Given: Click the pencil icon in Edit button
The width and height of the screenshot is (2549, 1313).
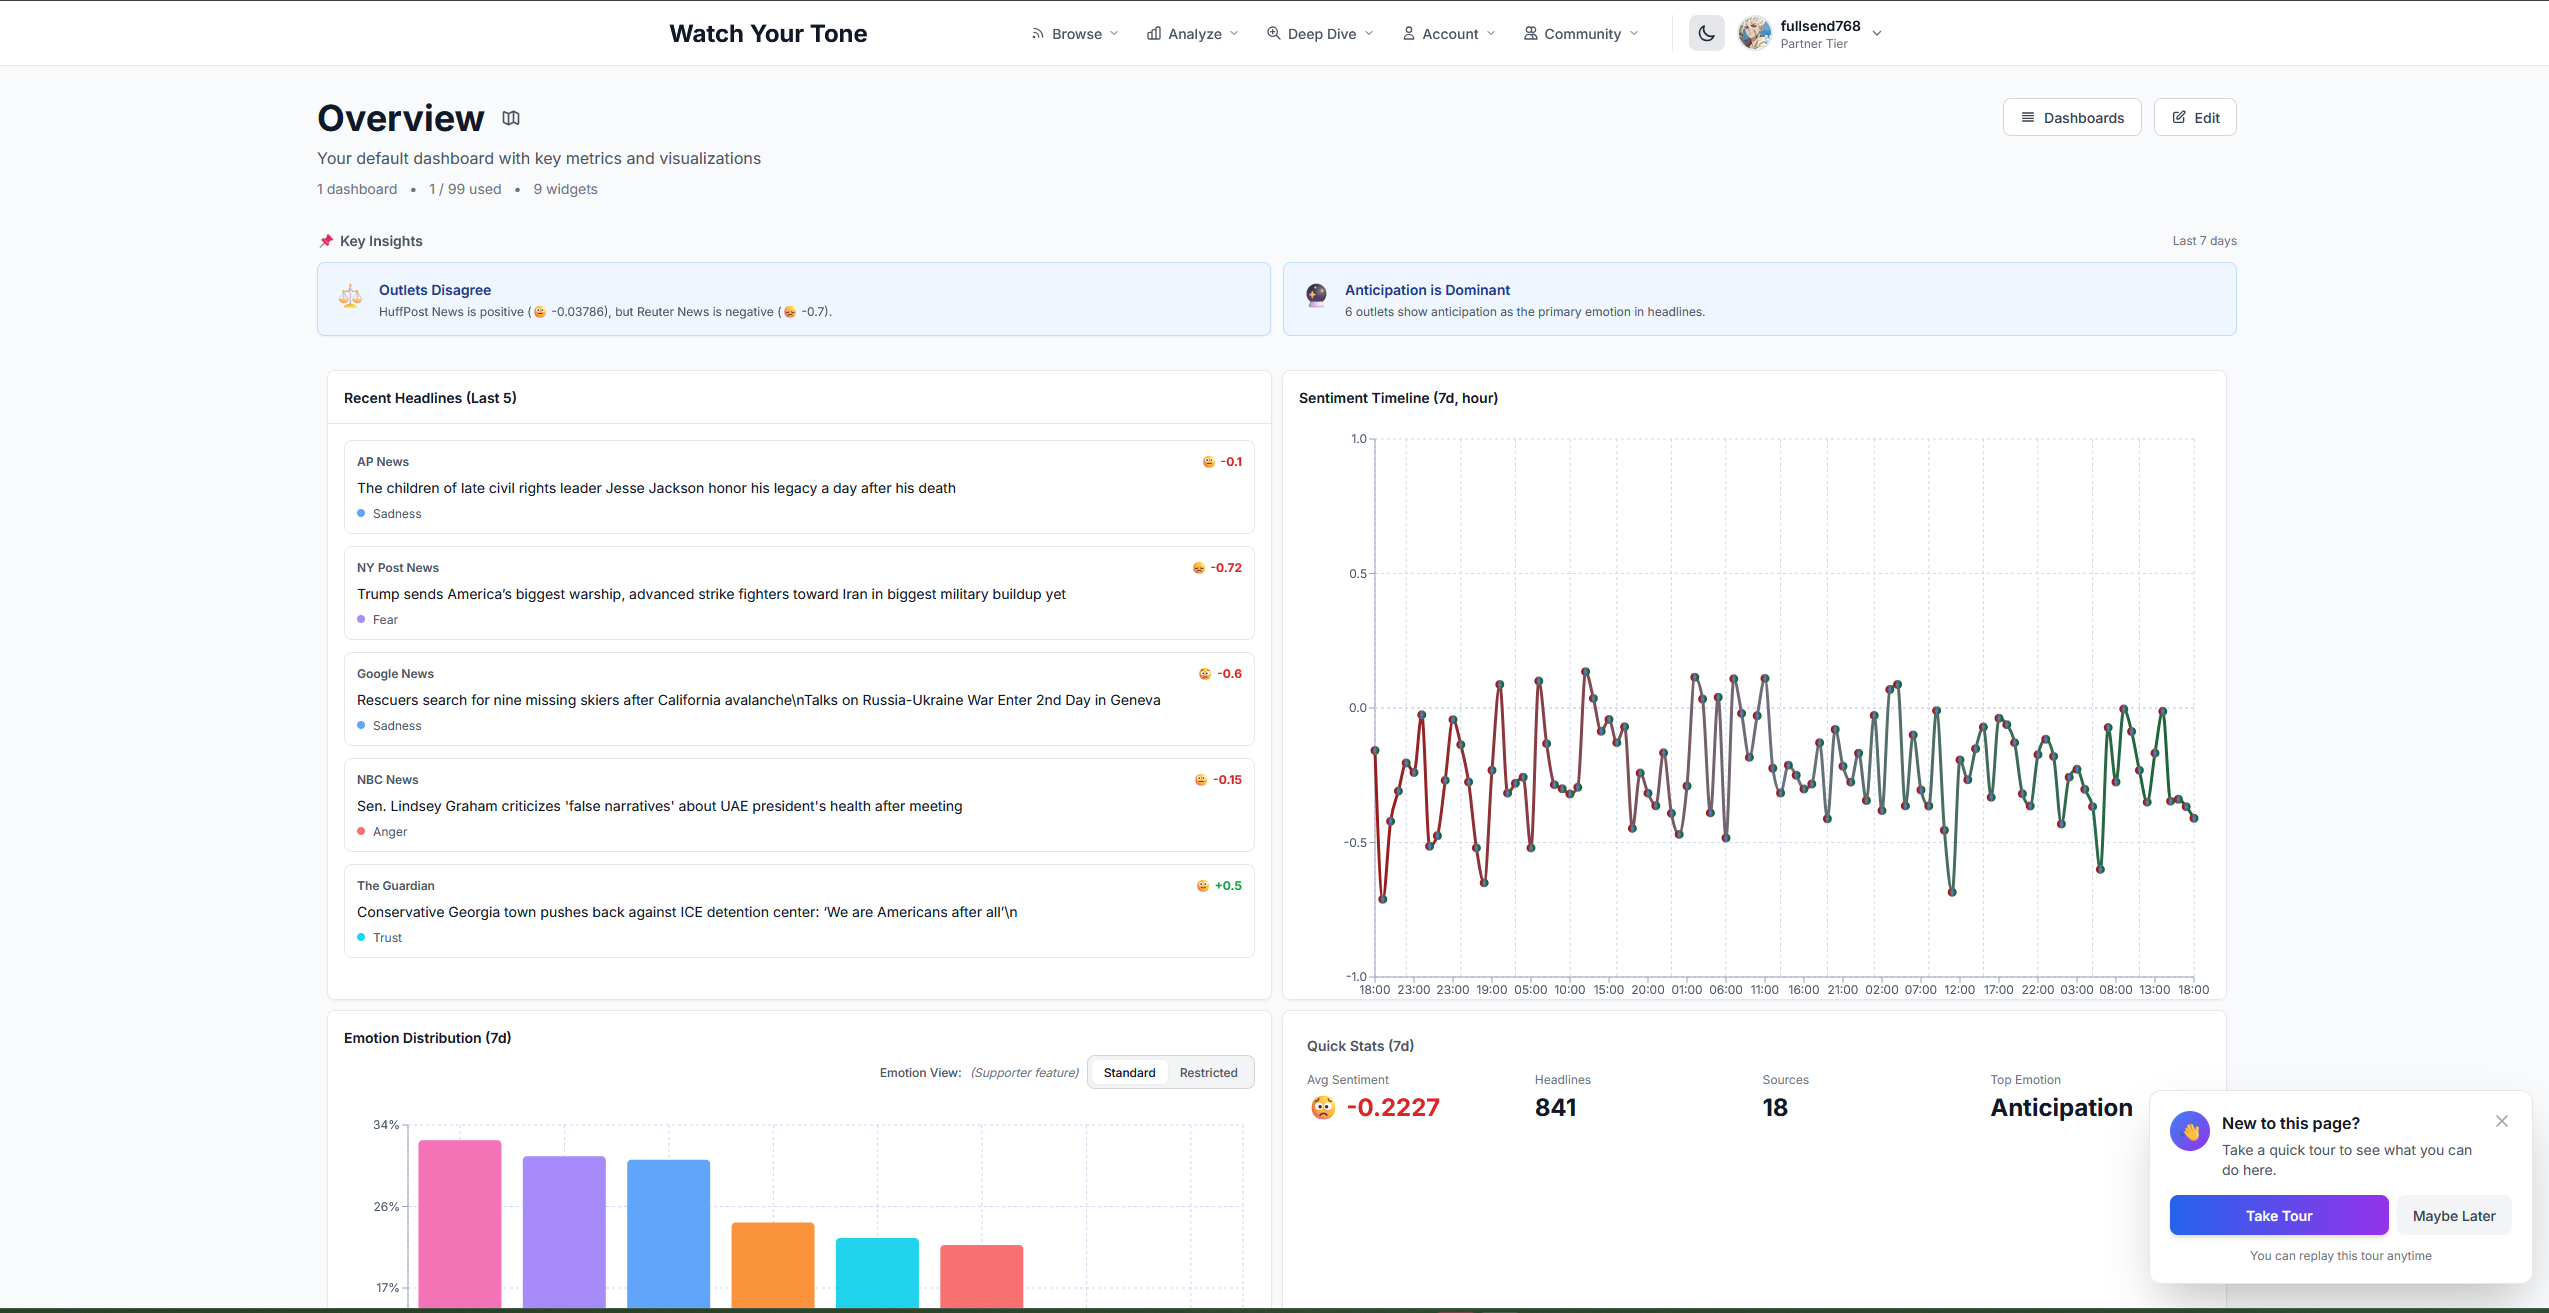Looking at the screenshot, I should [x=2179, y=117].
